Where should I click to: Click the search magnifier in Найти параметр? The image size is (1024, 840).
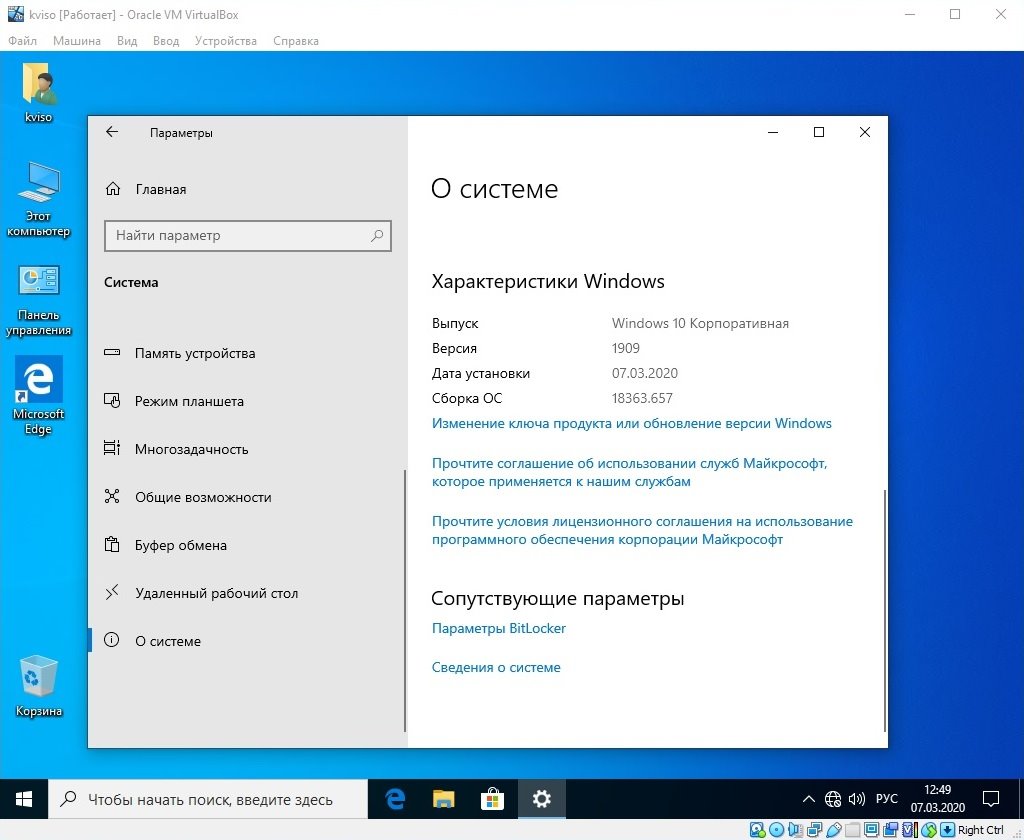(x=377, y=236)
